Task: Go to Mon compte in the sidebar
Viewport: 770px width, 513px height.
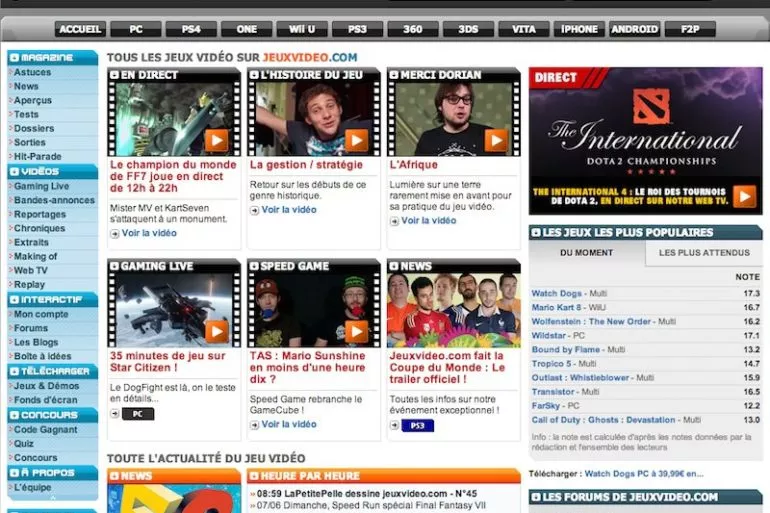Action: tap(41, 314)
